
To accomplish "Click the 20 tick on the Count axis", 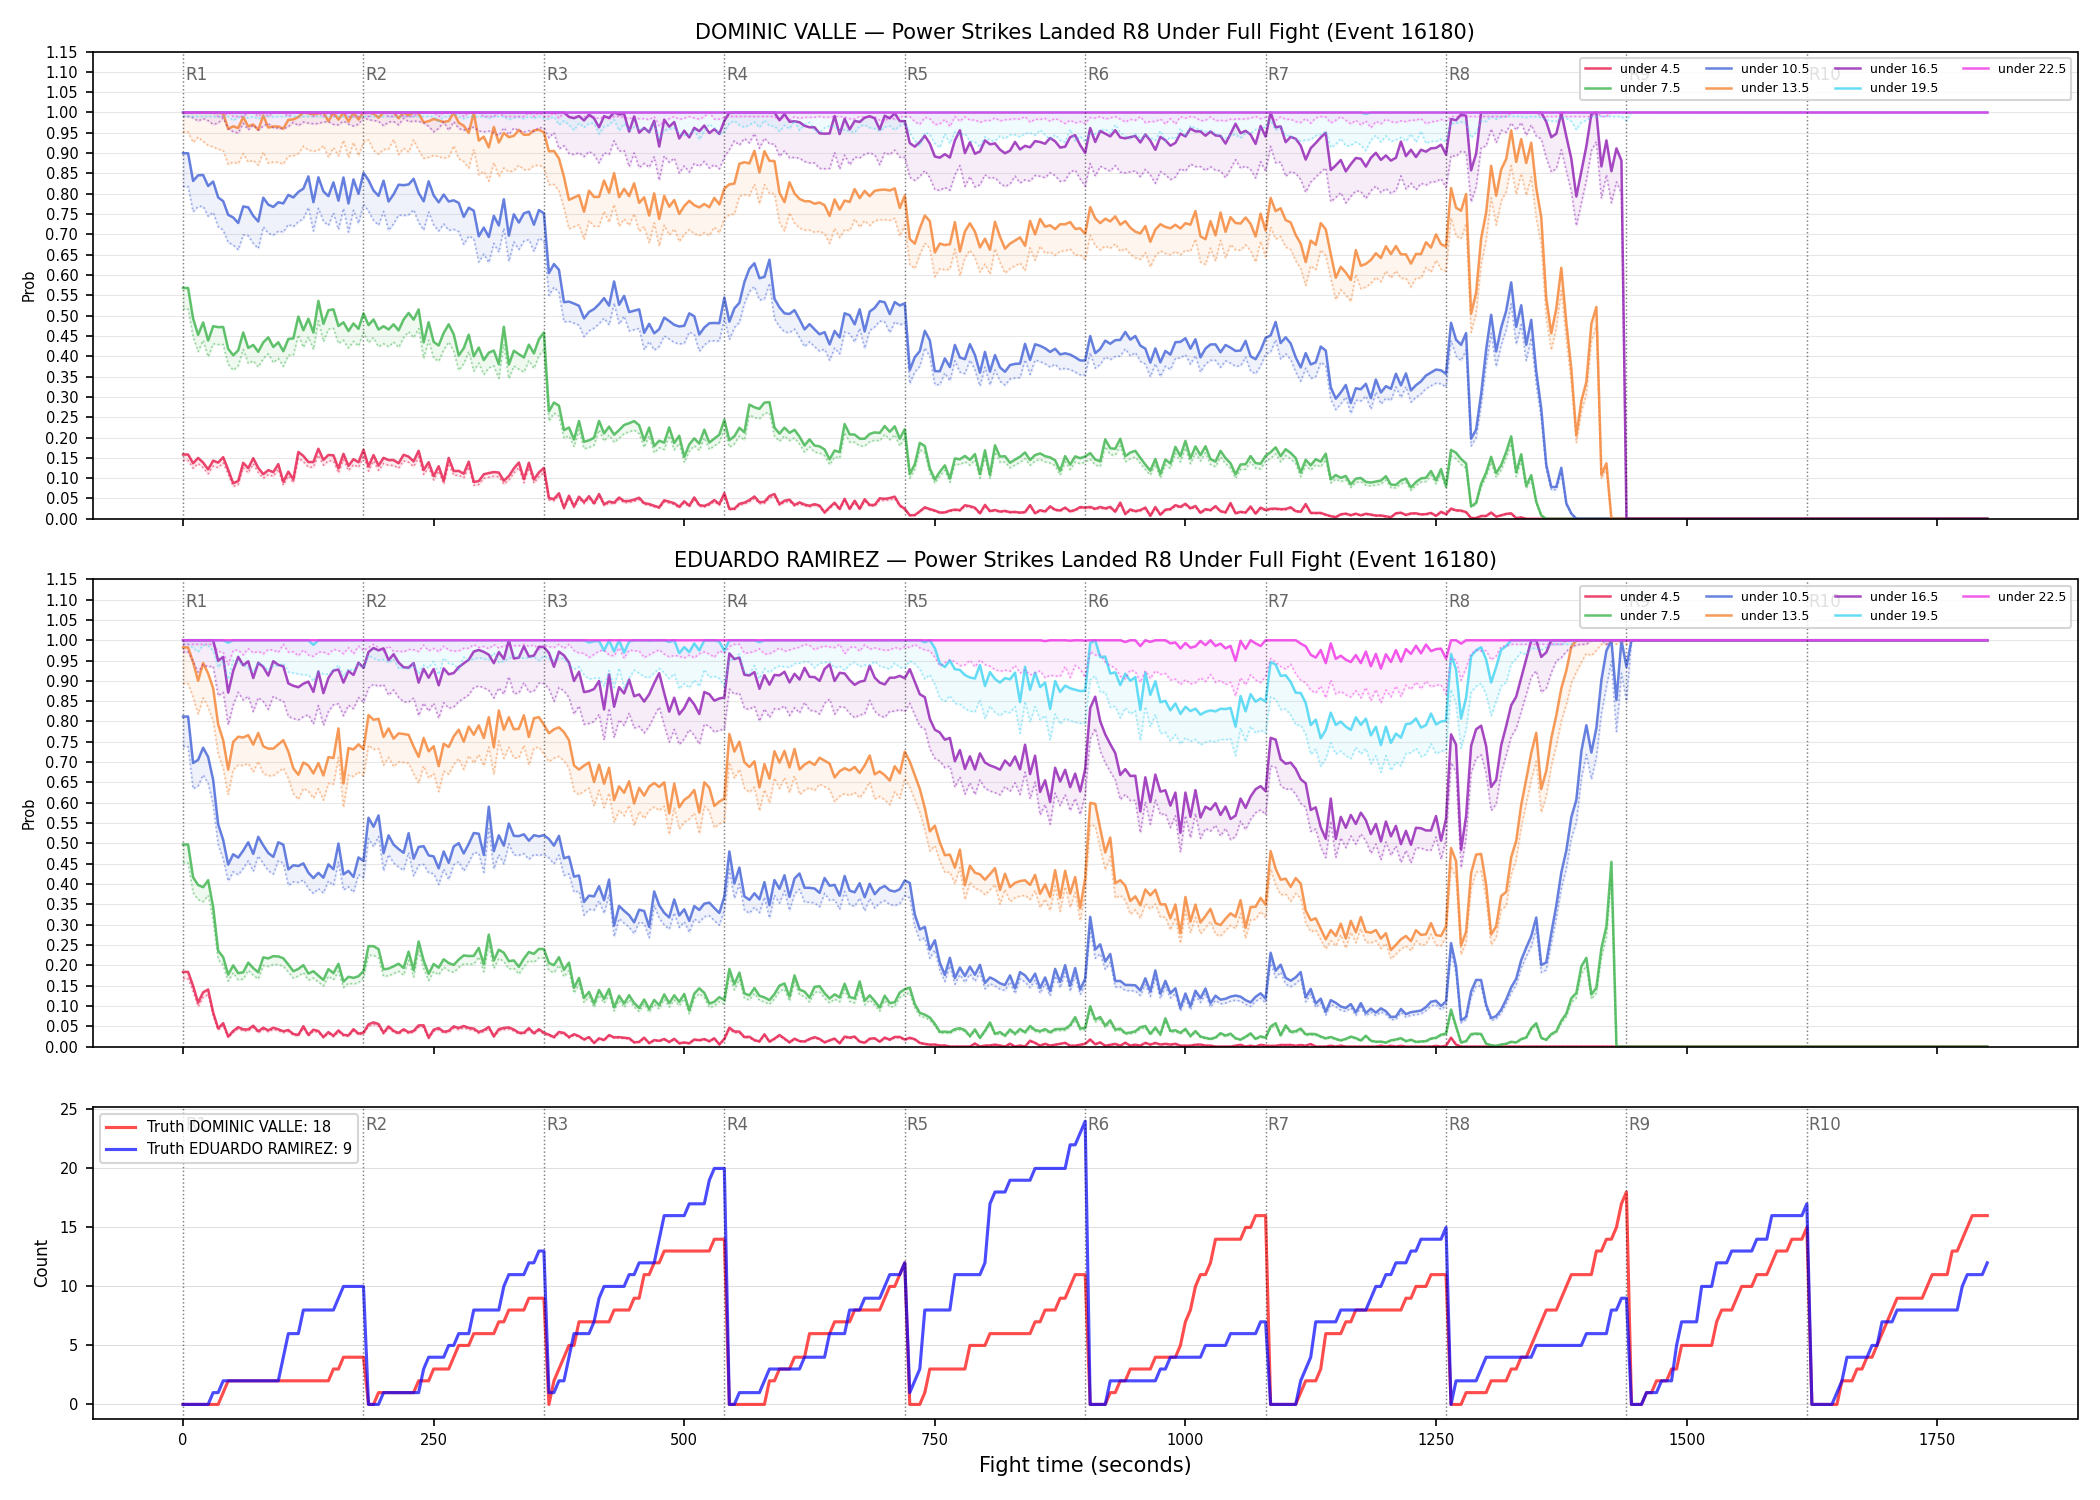I will pos(69,1168).
